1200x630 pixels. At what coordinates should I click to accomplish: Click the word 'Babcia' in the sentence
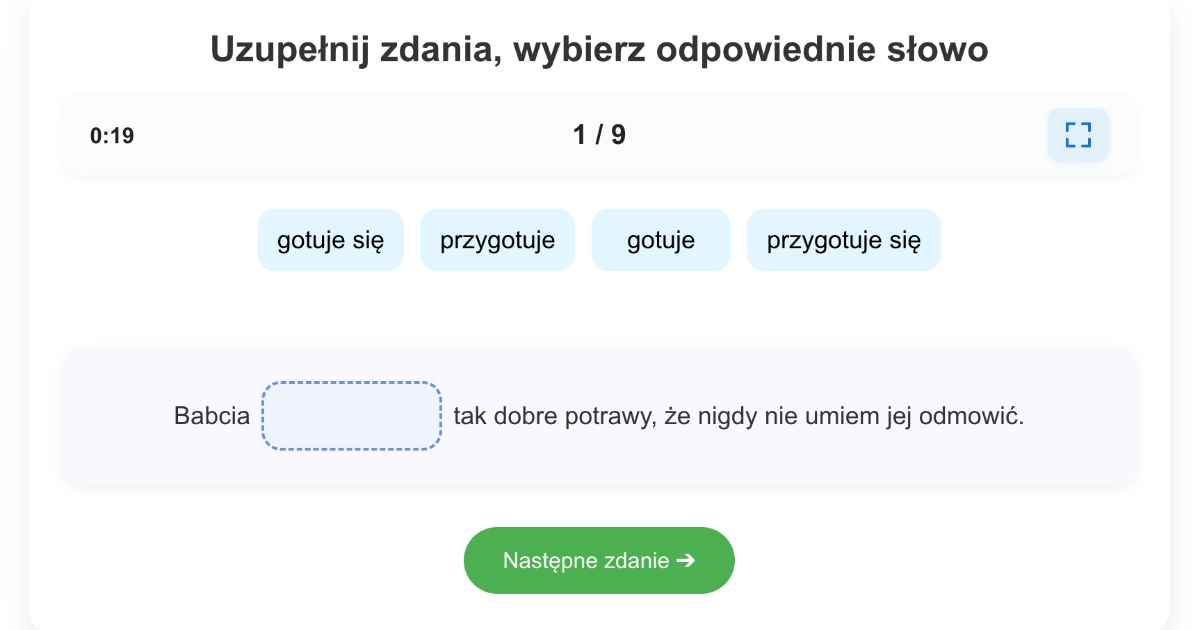(211, 416)
